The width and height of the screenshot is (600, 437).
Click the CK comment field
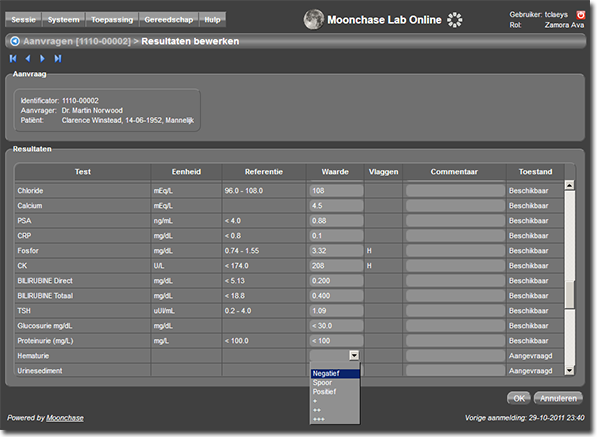[455, 266]
